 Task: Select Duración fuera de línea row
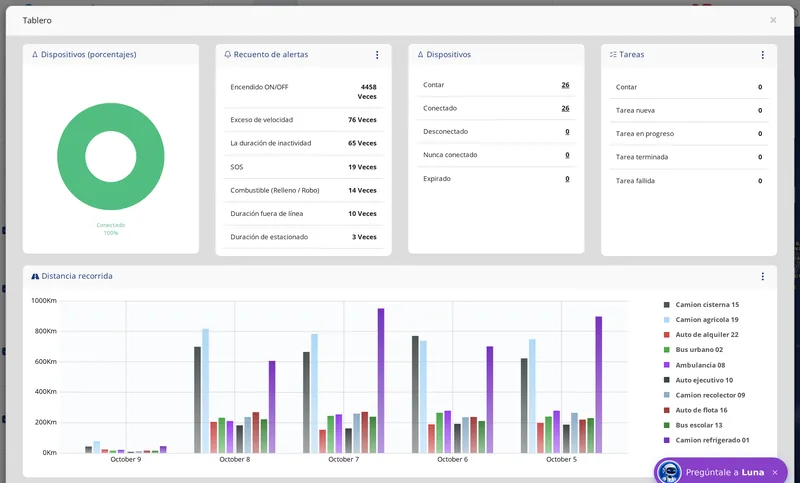(304, 214)
